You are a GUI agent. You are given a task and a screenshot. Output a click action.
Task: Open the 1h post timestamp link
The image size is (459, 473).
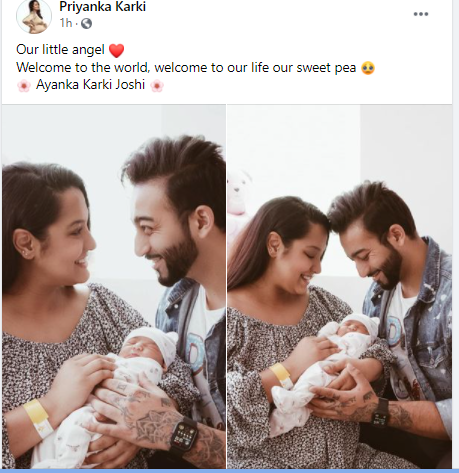pyautogui.click(x=66, y=23)
